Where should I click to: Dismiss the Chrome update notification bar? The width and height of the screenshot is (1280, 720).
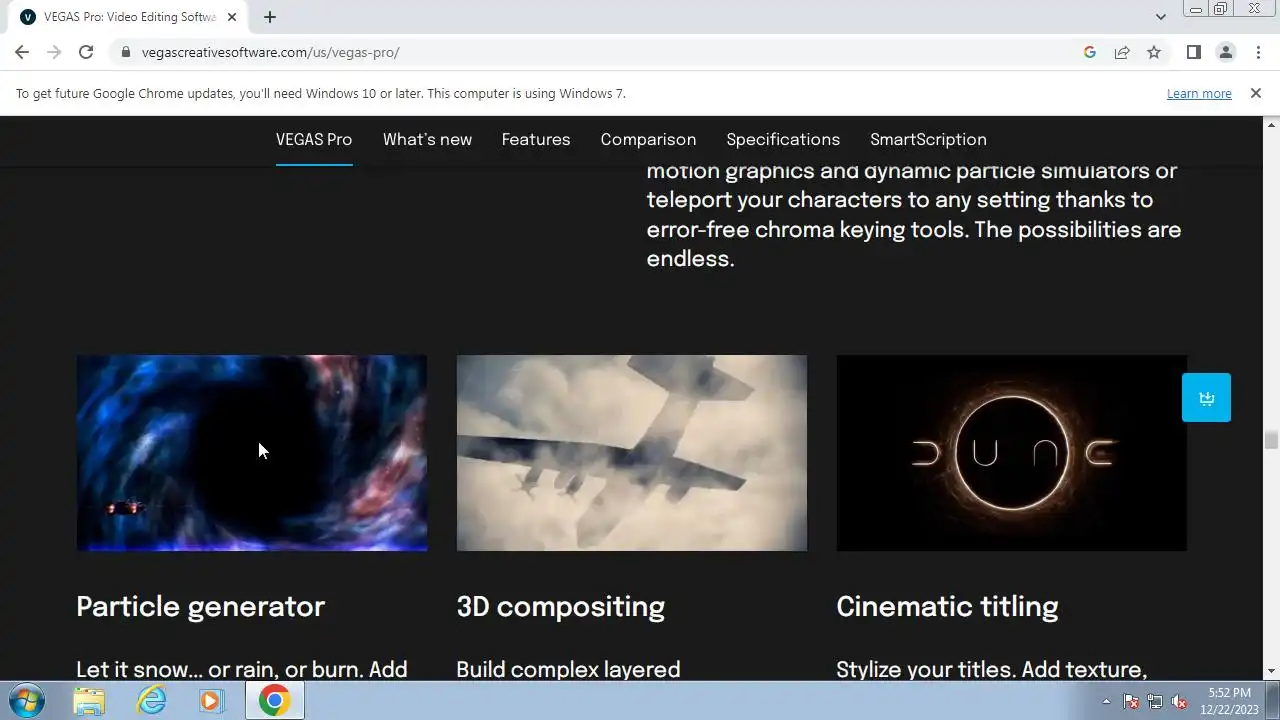coord(1256,93)
